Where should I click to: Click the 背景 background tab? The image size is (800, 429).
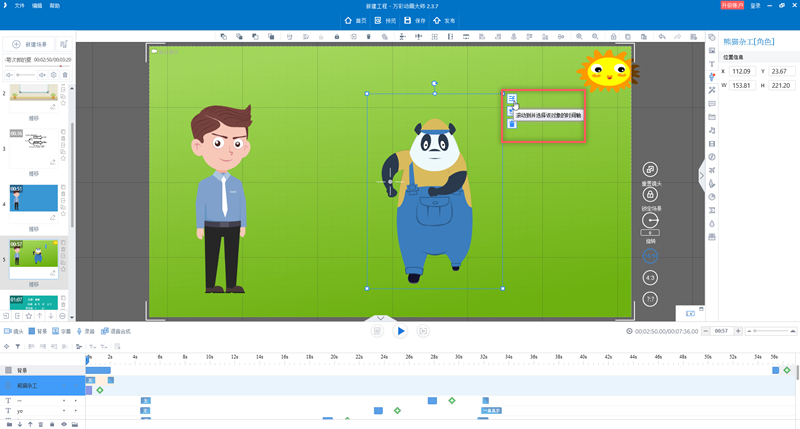pyautogui.click(x=38, y=331)
